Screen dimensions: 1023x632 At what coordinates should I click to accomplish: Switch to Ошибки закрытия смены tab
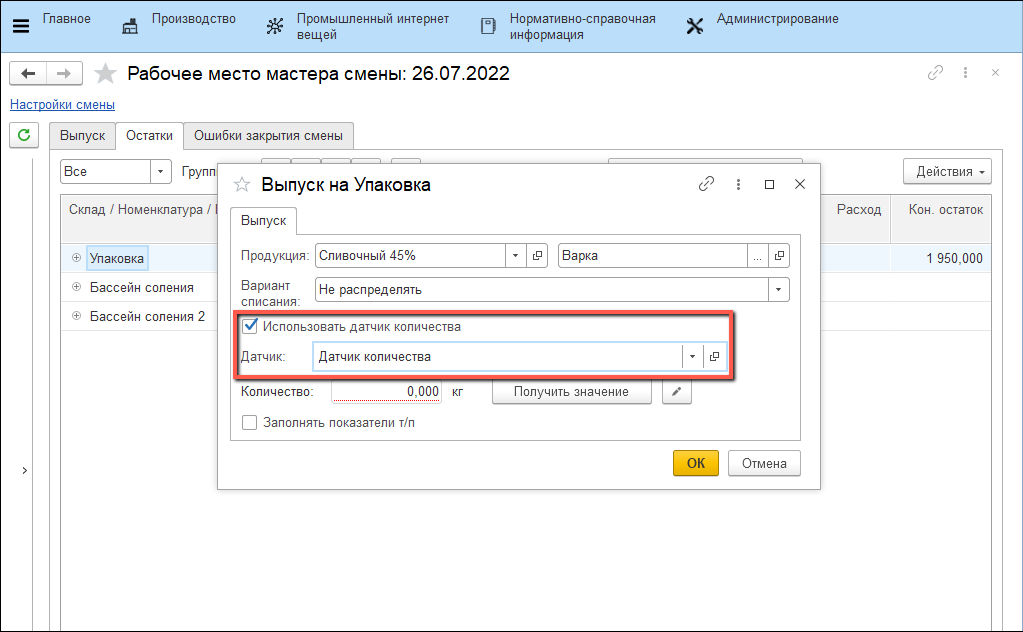(x=268, y=136)
